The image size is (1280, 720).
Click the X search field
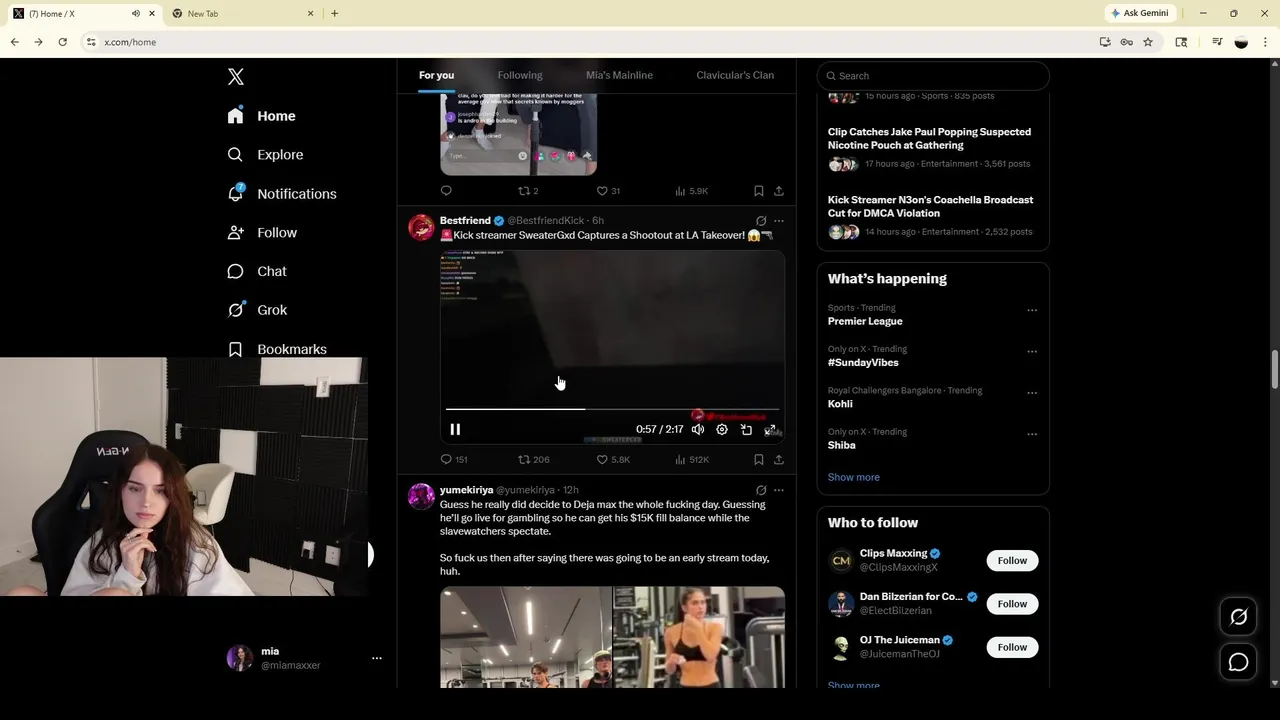coord(933,76)
